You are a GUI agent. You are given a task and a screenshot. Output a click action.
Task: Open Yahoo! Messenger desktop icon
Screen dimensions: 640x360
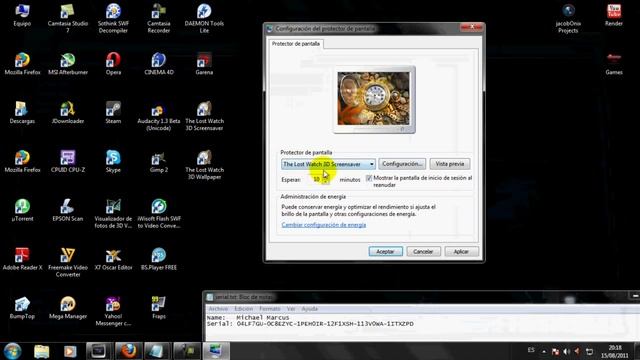click(x=113, y=311)
